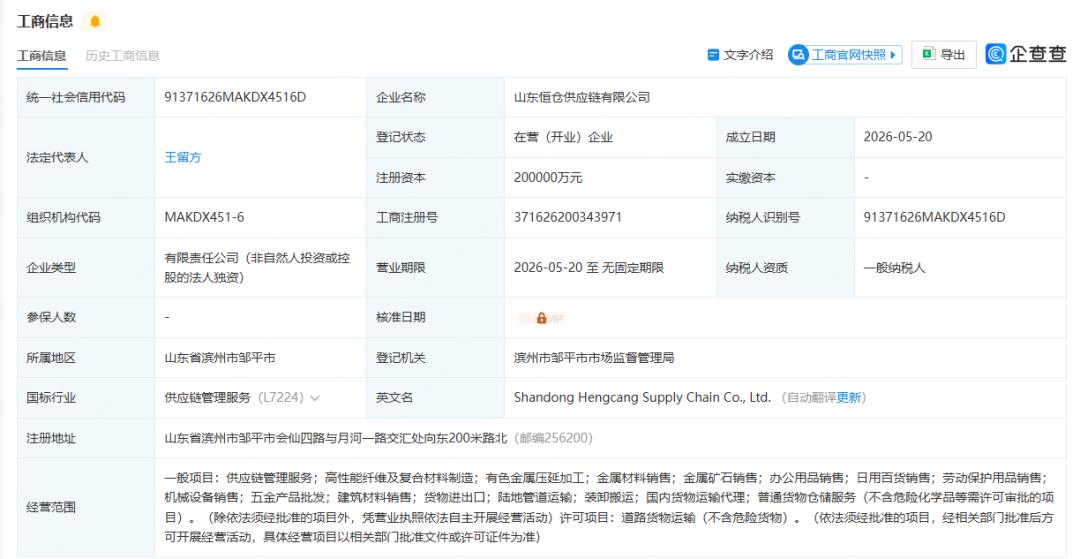Click the 更新 link after English name
The image size is (1080, 559).
849,397
